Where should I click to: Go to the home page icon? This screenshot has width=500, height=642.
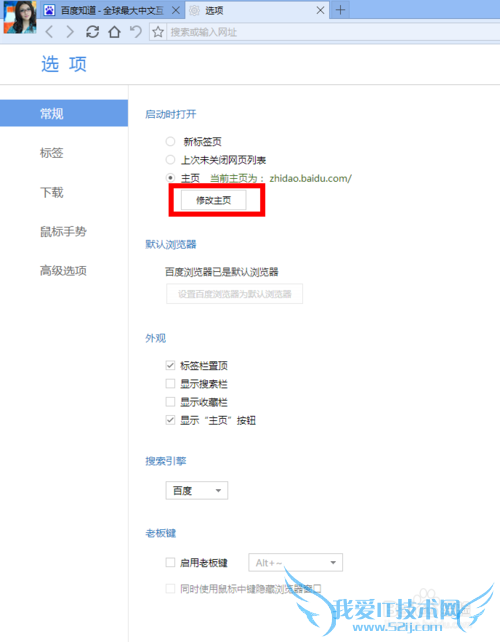pos(114,32)
